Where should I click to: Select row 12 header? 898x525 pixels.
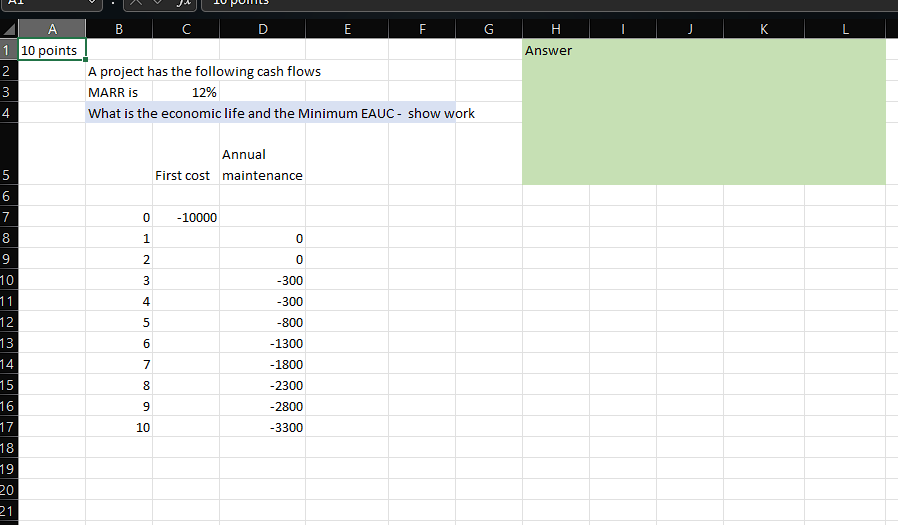click(x=9, y=322)
